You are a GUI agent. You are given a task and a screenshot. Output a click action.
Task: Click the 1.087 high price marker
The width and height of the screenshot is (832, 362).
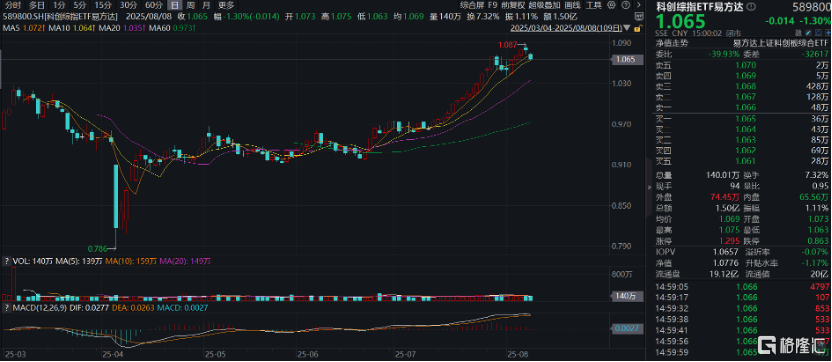pos(507,45)
